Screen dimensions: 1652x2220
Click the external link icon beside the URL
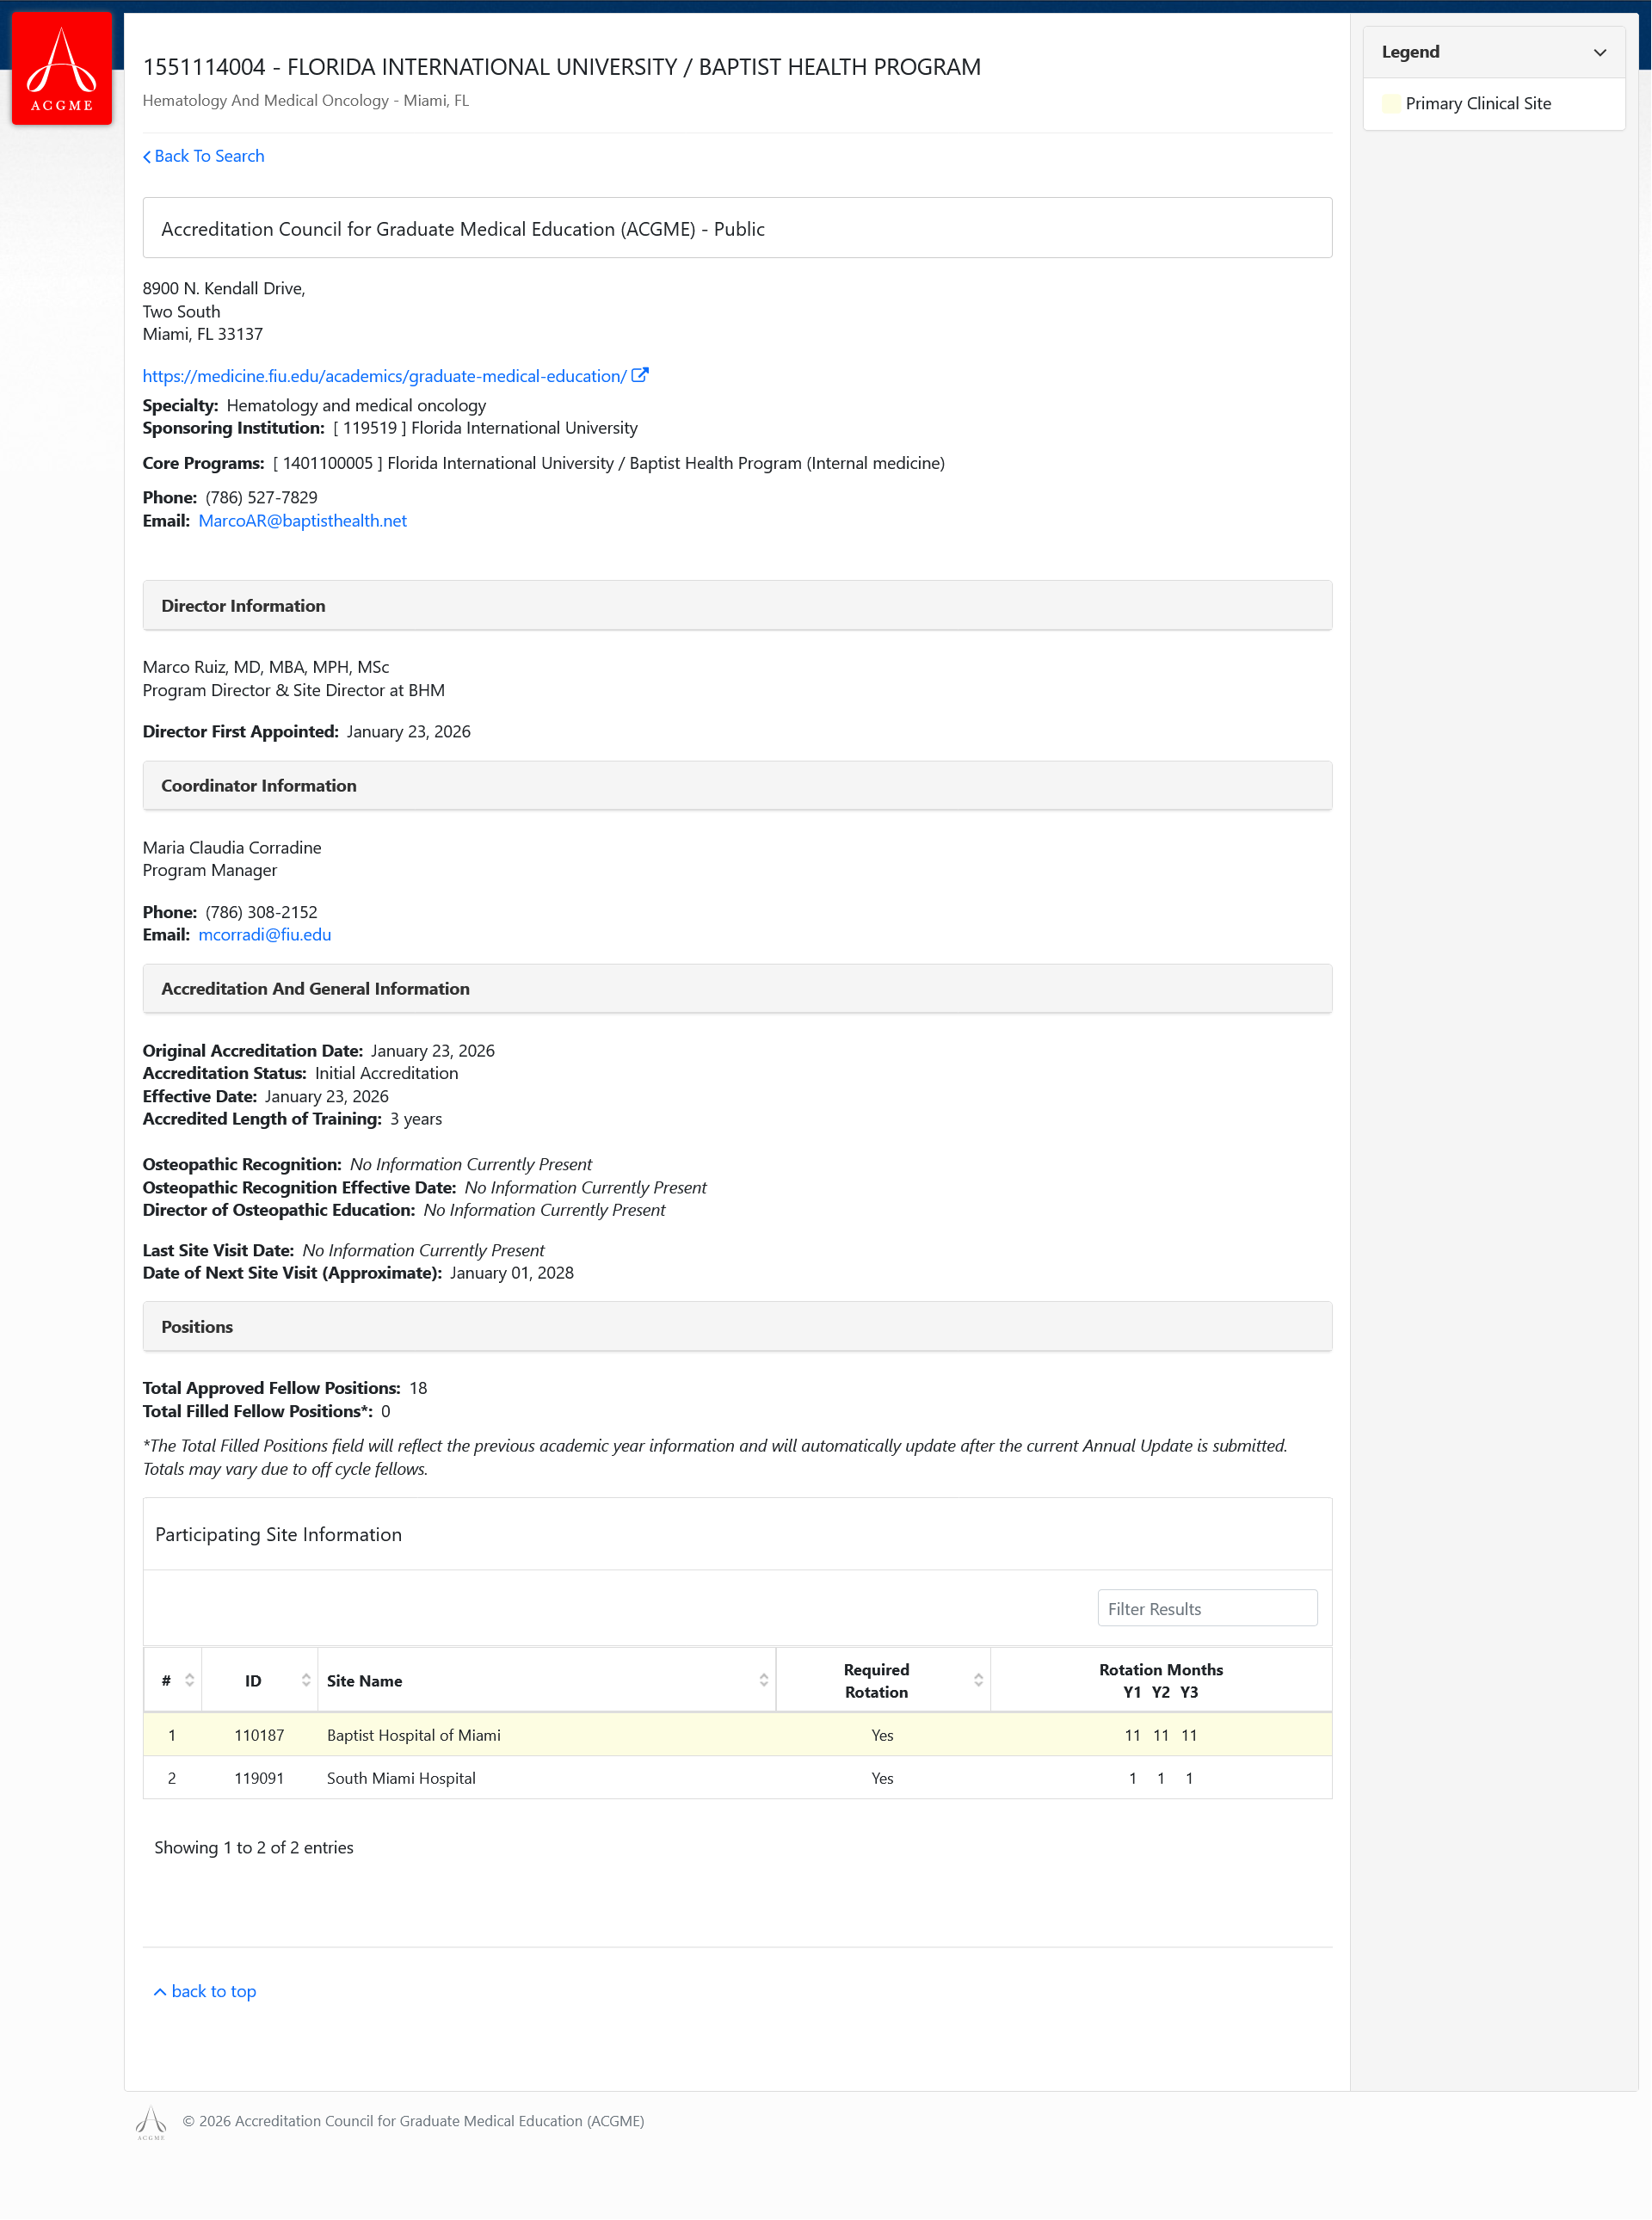tap(640, 376)
